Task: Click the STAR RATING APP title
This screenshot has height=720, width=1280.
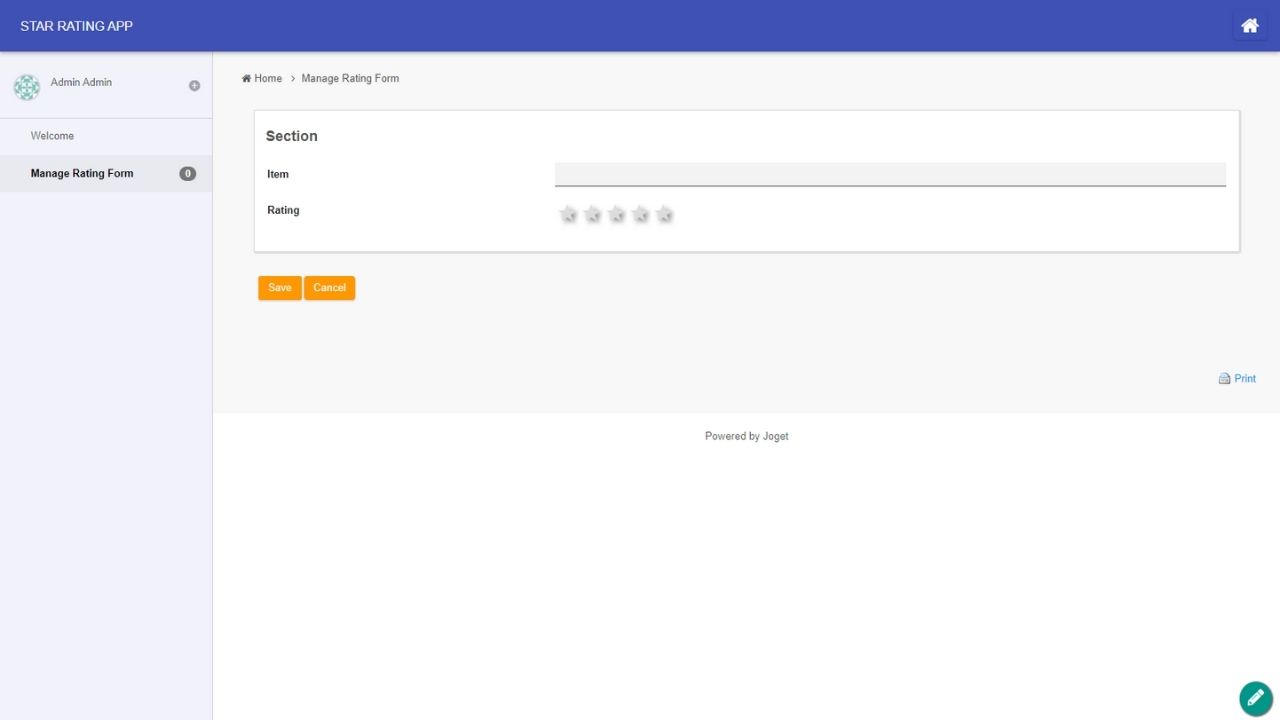Action: 76,26
